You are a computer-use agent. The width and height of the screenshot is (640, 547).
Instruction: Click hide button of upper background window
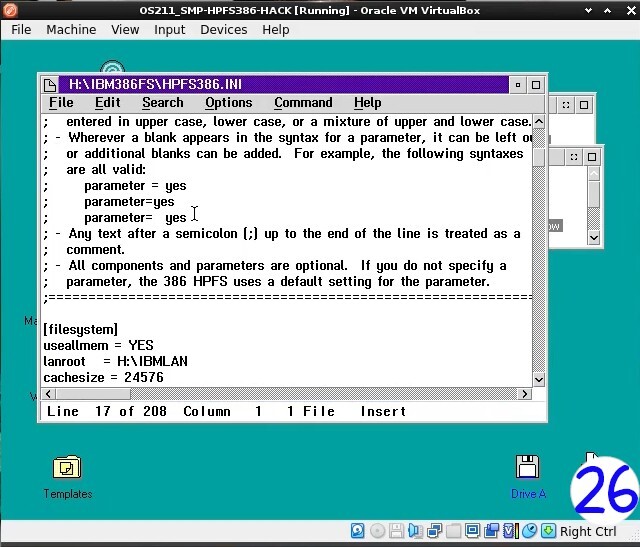pyautogui.click(x=566, y=105)
